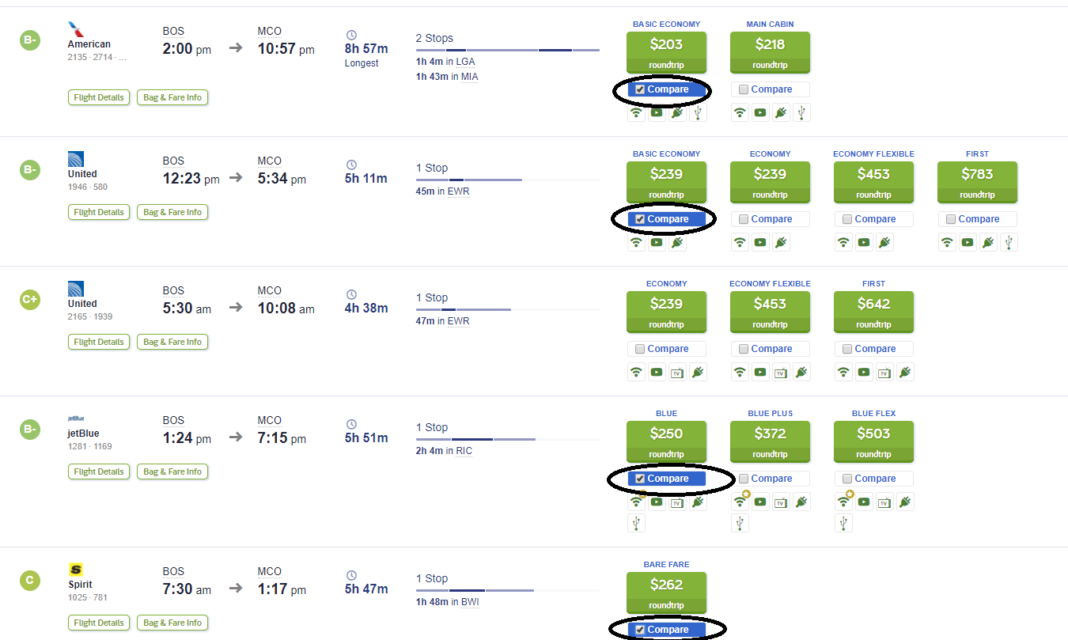Image resolution: width=1068 pixels, height=640 pixels.
Task: Click the TV amenity icon under United First fare
Action: click(x=883, y=371)
